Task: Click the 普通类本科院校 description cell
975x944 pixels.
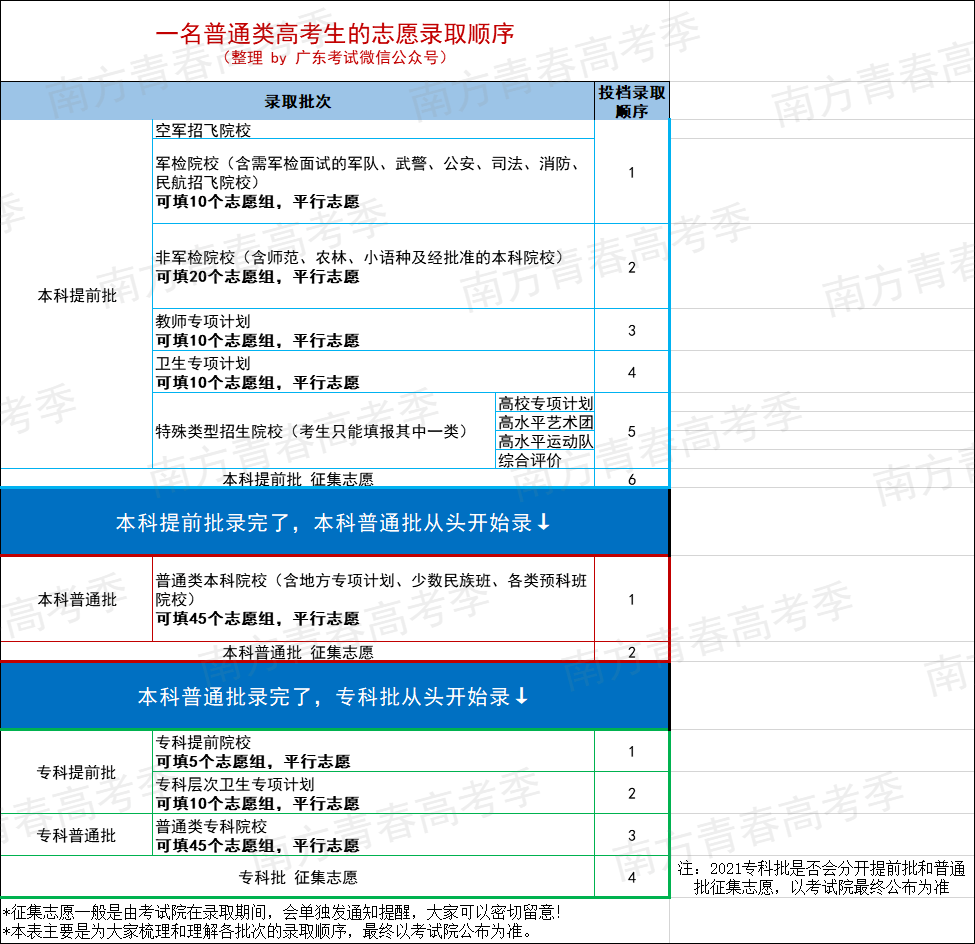Action: tap(373, 599)
